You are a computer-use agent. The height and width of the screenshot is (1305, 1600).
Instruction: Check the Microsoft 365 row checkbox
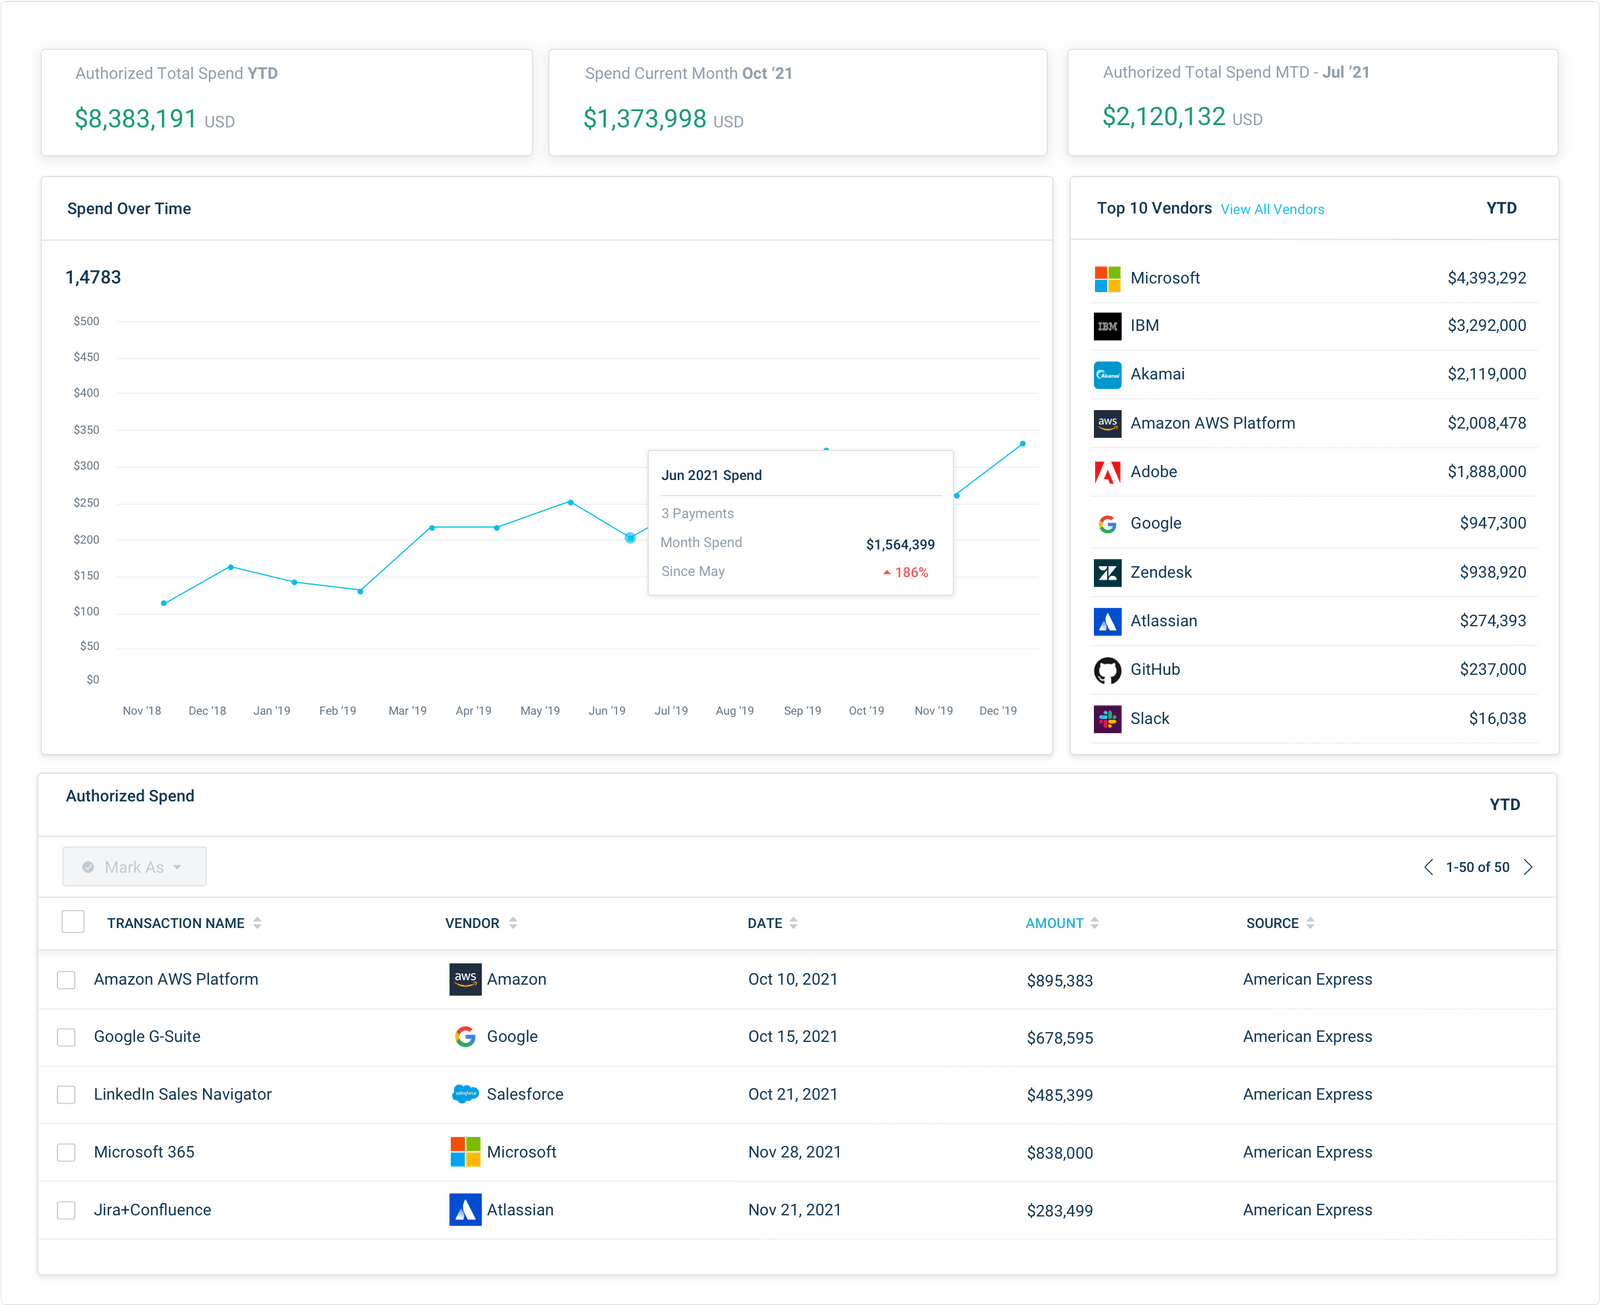(x=66, y=1152)
